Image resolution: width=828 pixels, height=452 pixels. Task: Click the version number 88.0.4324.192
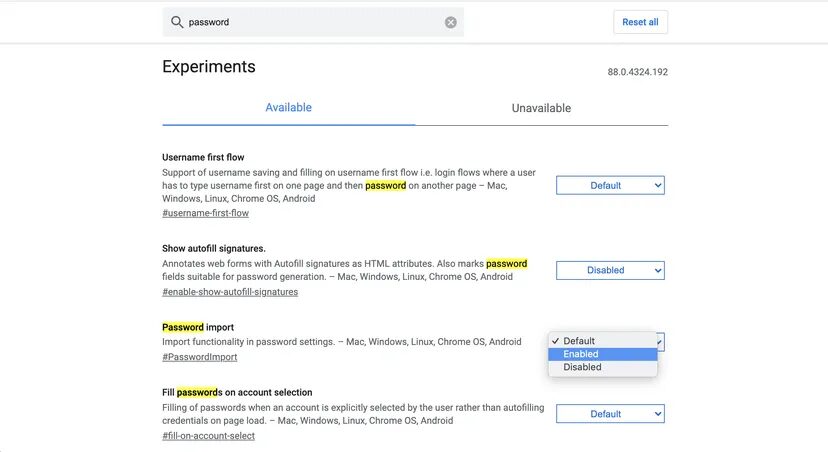637,73
